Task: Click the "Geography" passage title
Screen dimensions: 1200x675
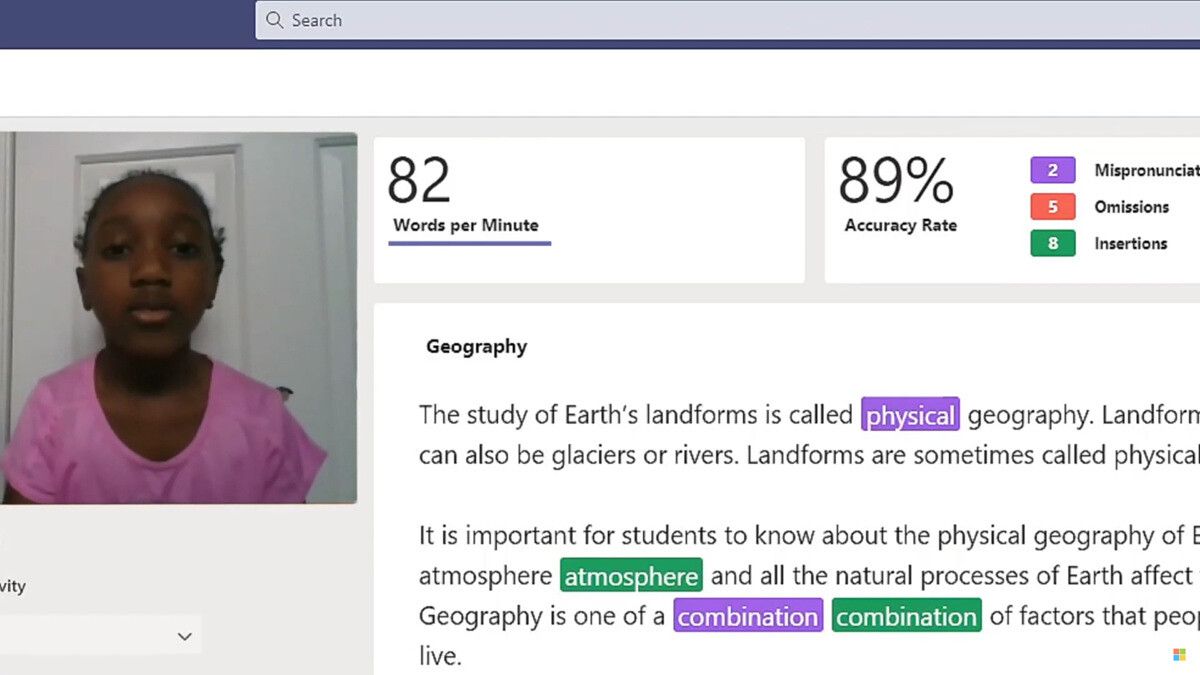Action: [x=476, y=346]
